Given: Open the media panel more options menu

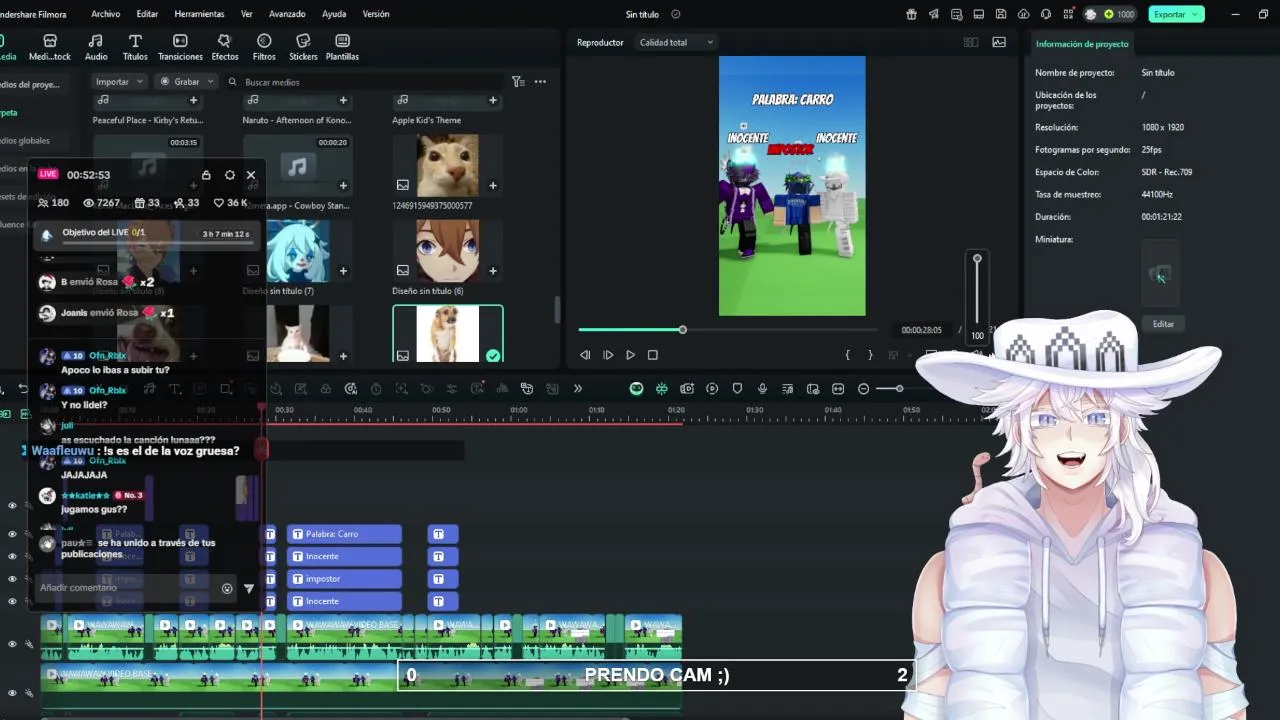Looking at the screenshot, I should (540, 82).
